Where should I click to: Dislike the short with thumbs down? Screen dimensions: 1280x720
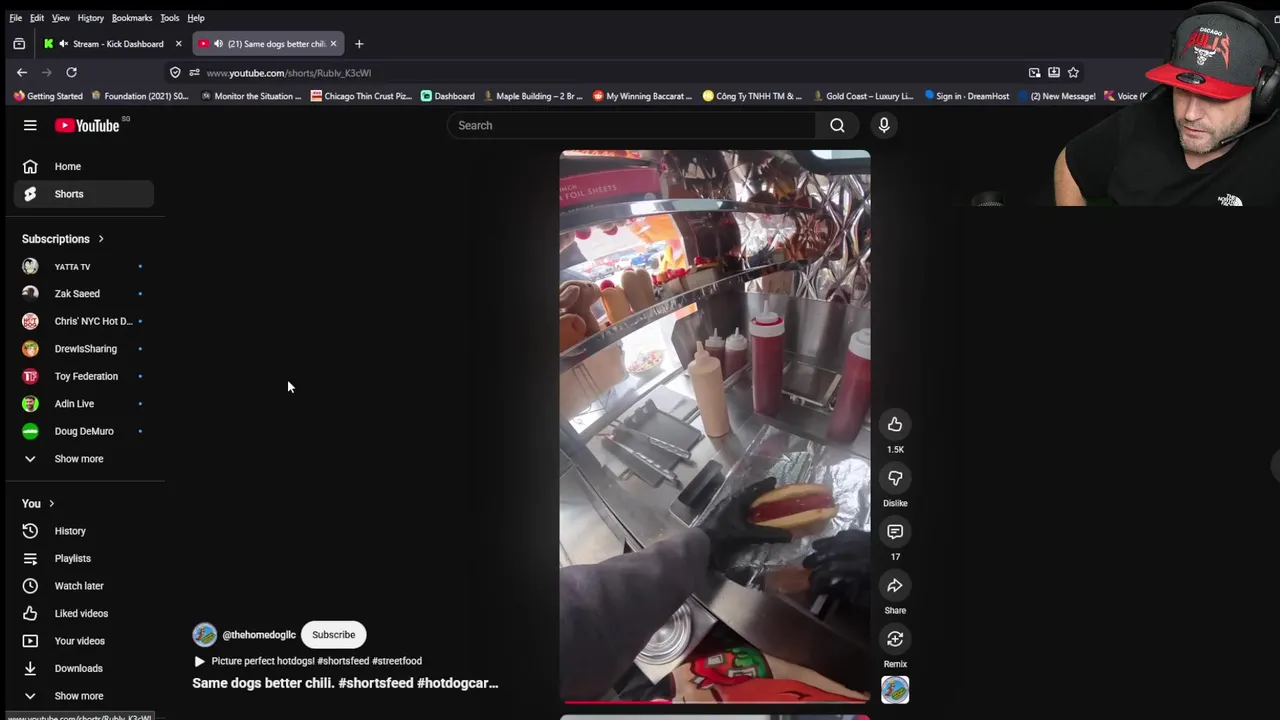[x=895, y=478]
